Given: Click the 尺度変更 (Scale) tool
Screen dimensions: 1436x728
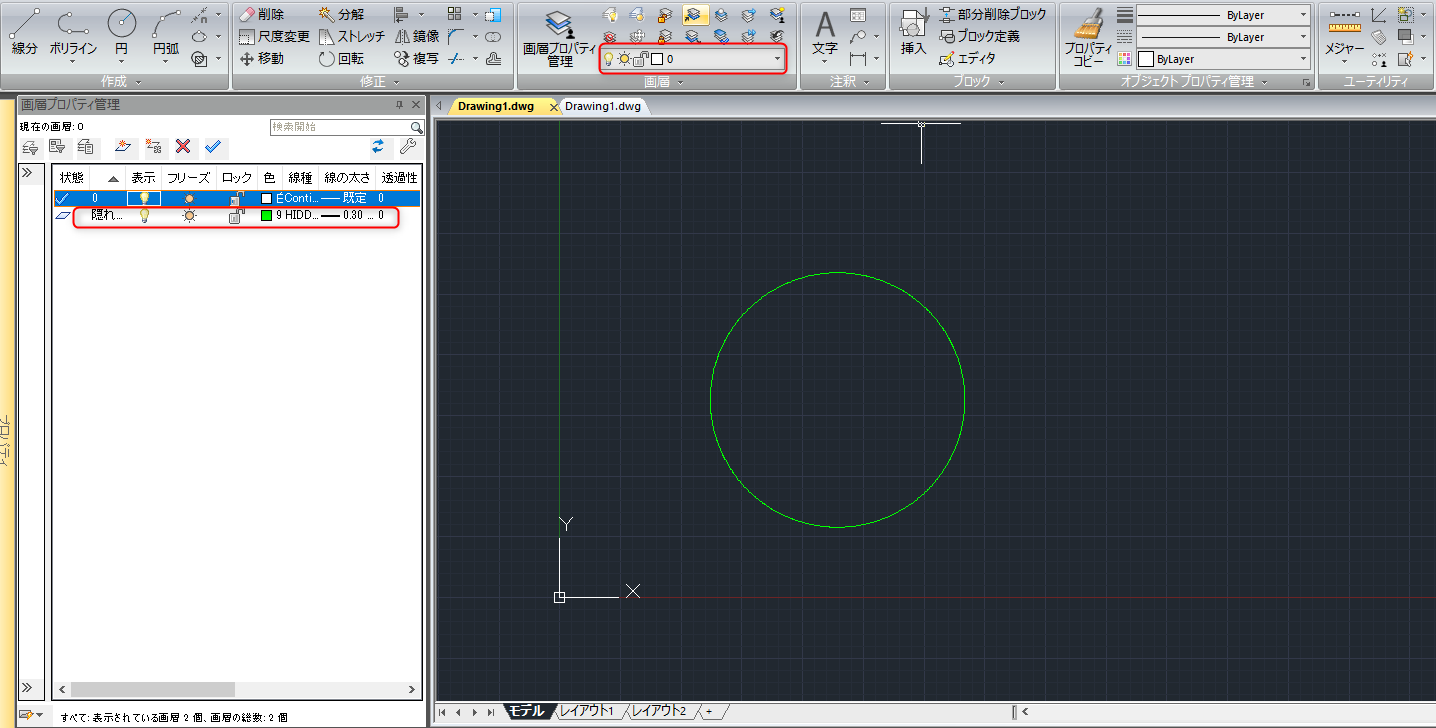Looking at the screenshot, I should [275, 37].
